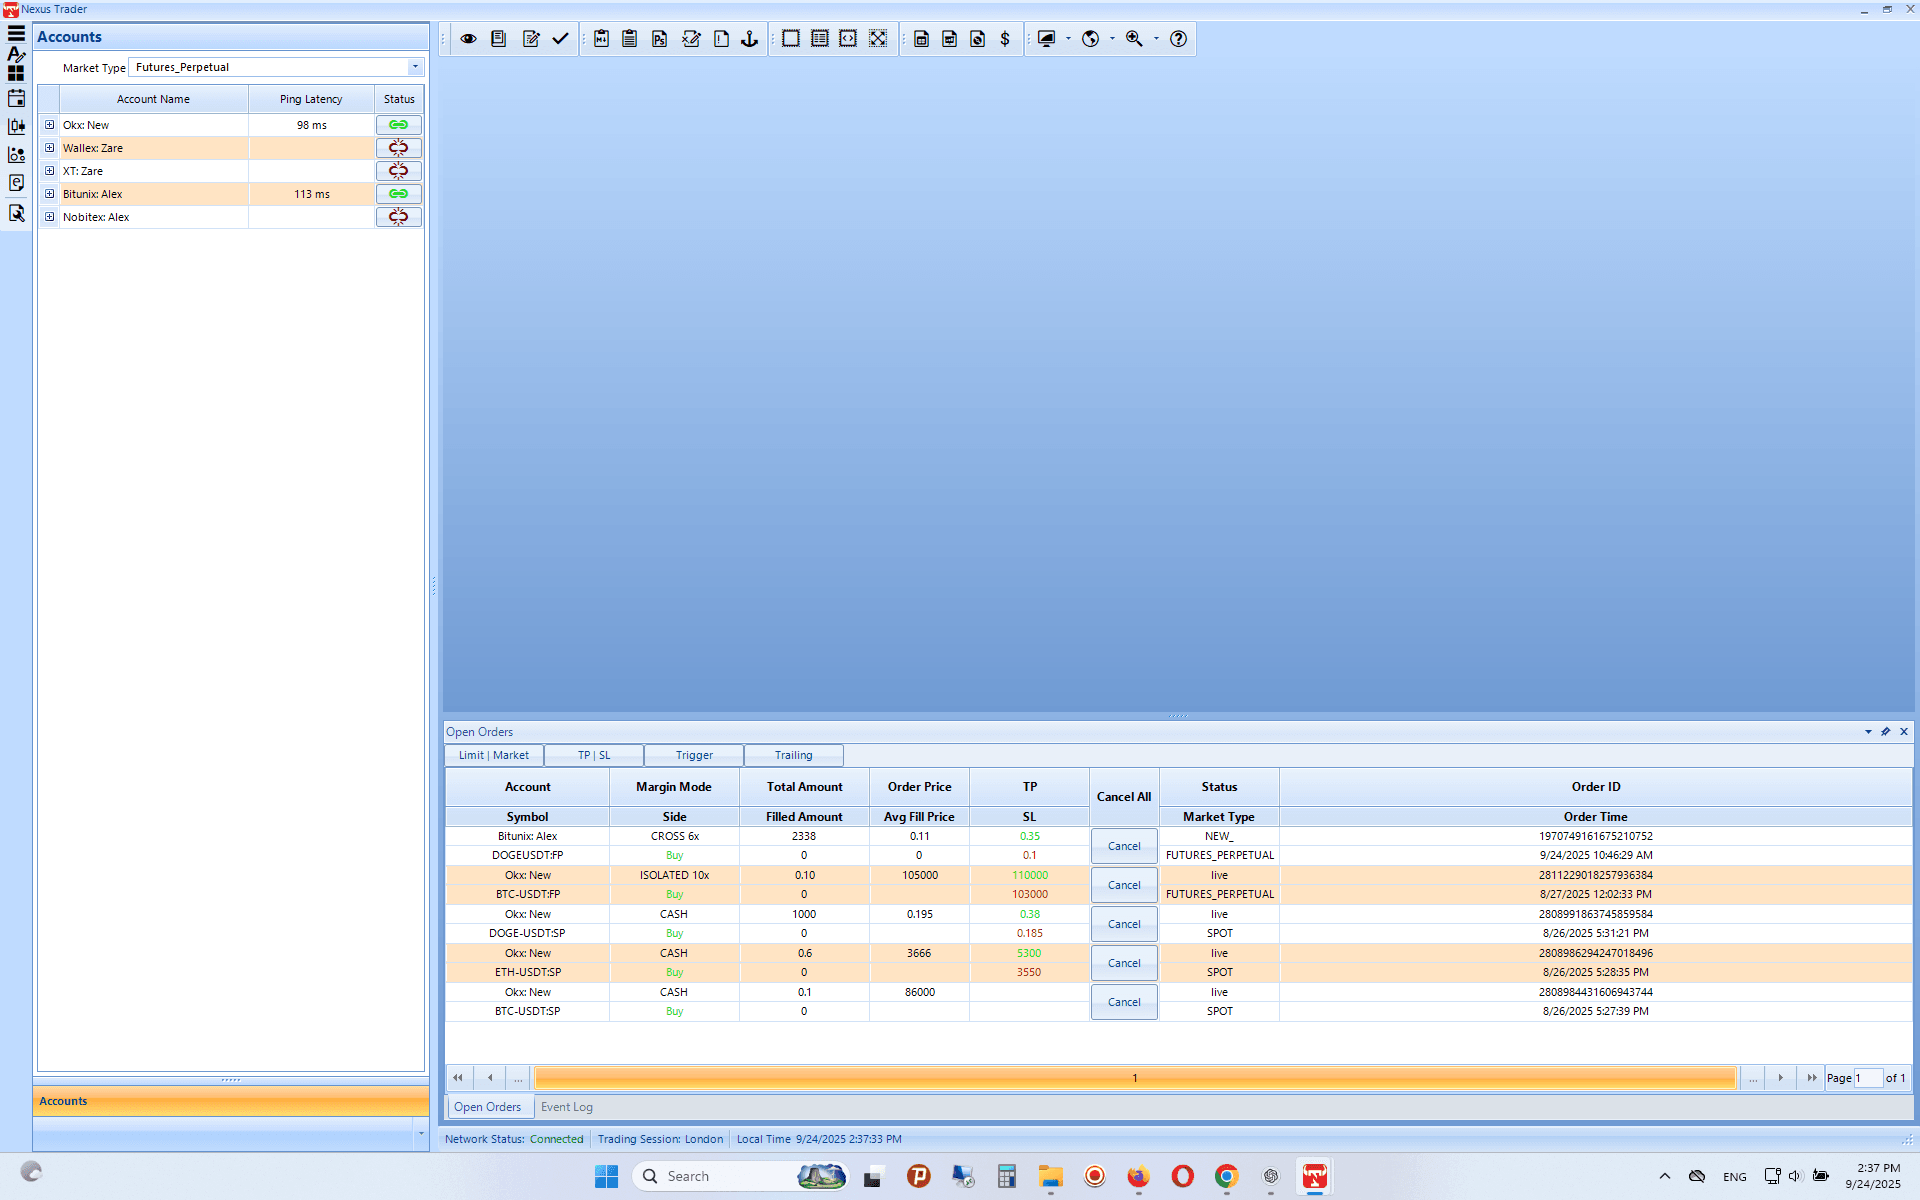Screen dimensions: 1920x1200
Task: Click the dollar sign toolbar icon
Action: (x=1005, y=39)
